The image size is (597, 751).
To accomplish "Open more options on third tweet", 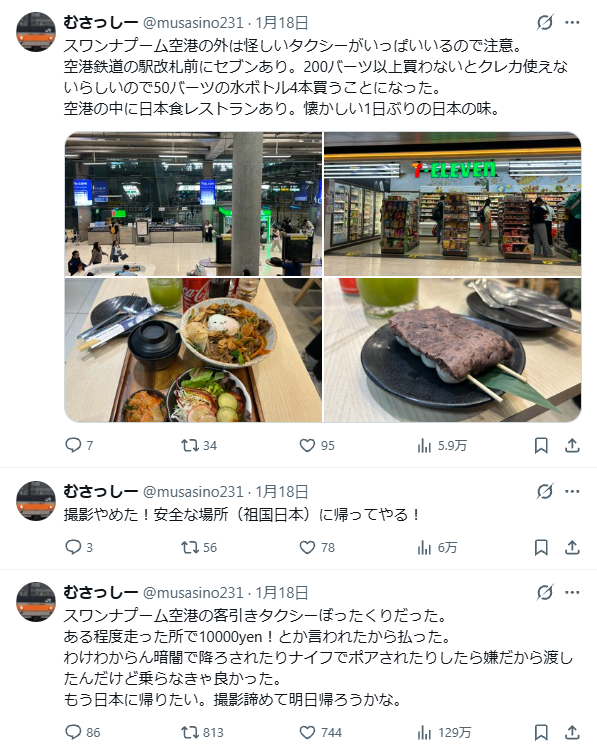I will pos(572,592).
